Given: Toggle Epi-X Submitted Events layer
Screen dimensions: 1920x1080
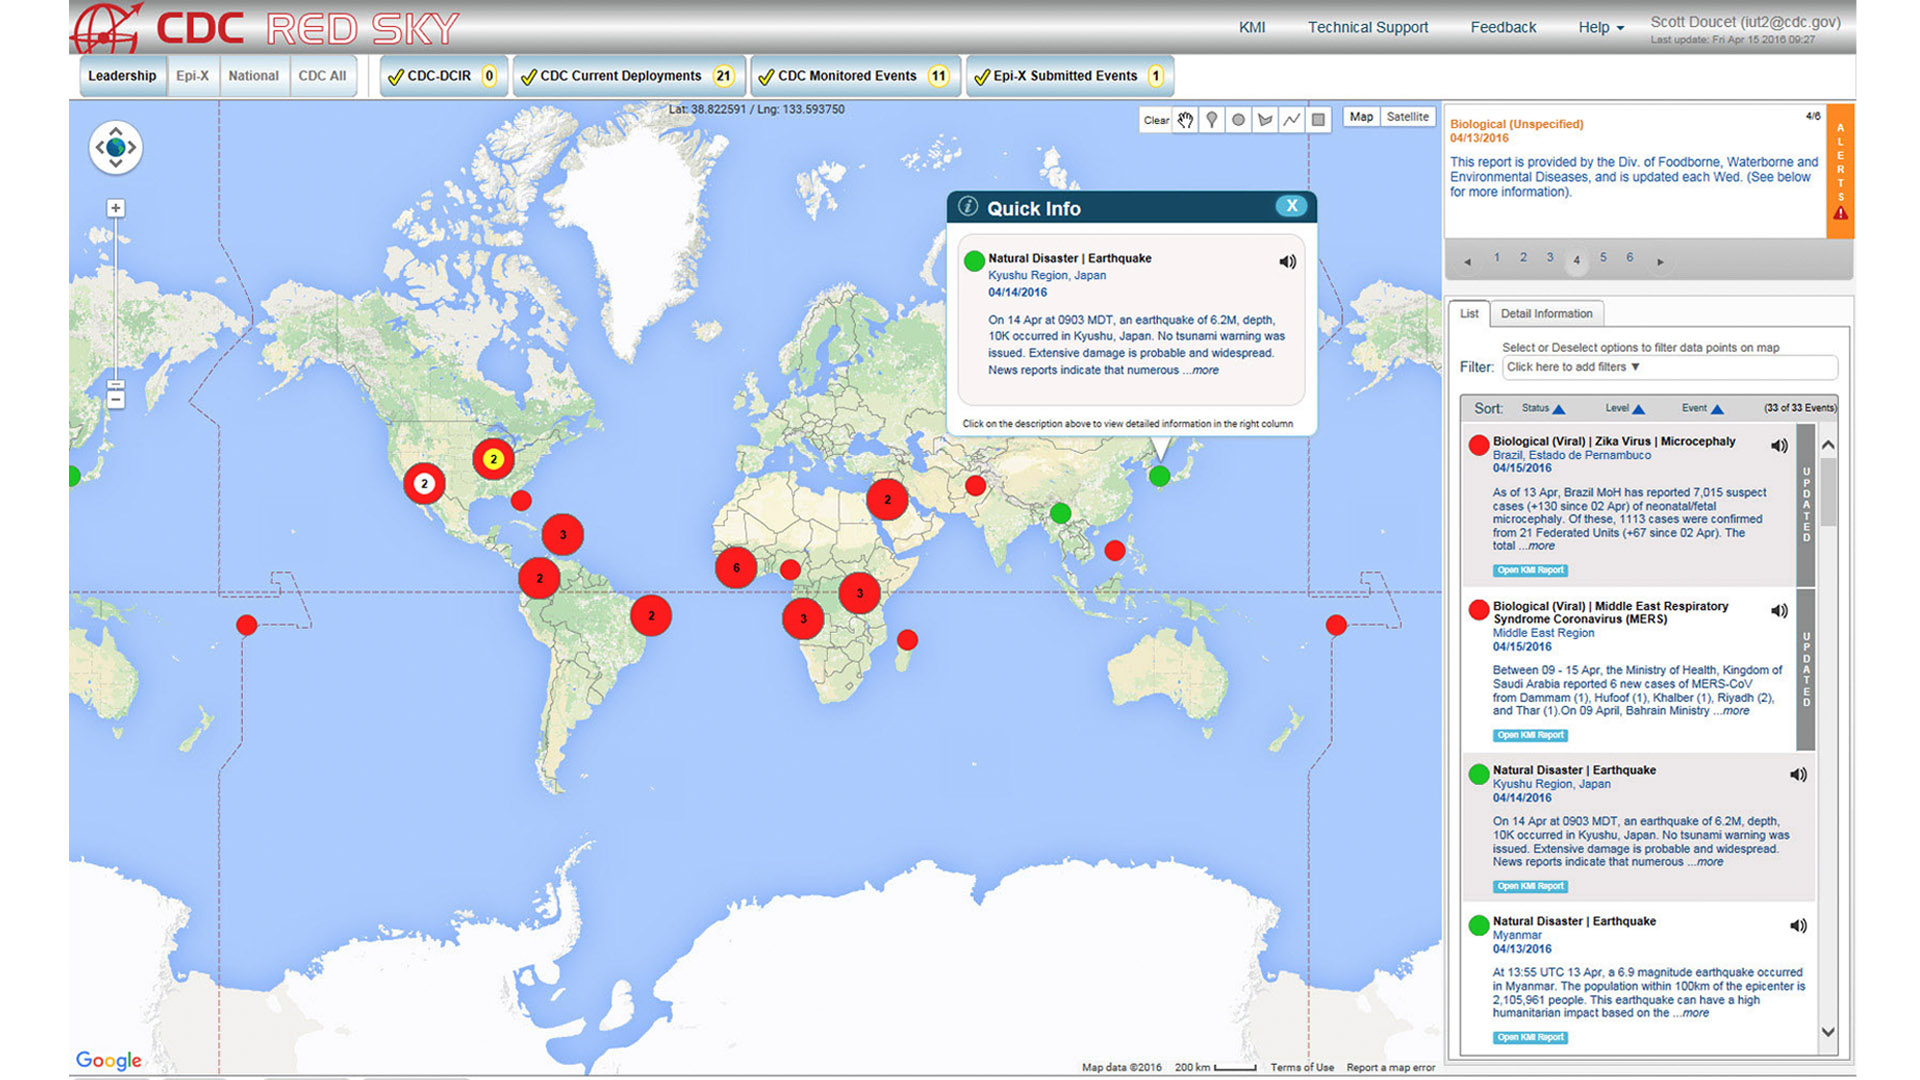Looking at the screenshot, I should (x=982, y=77).
